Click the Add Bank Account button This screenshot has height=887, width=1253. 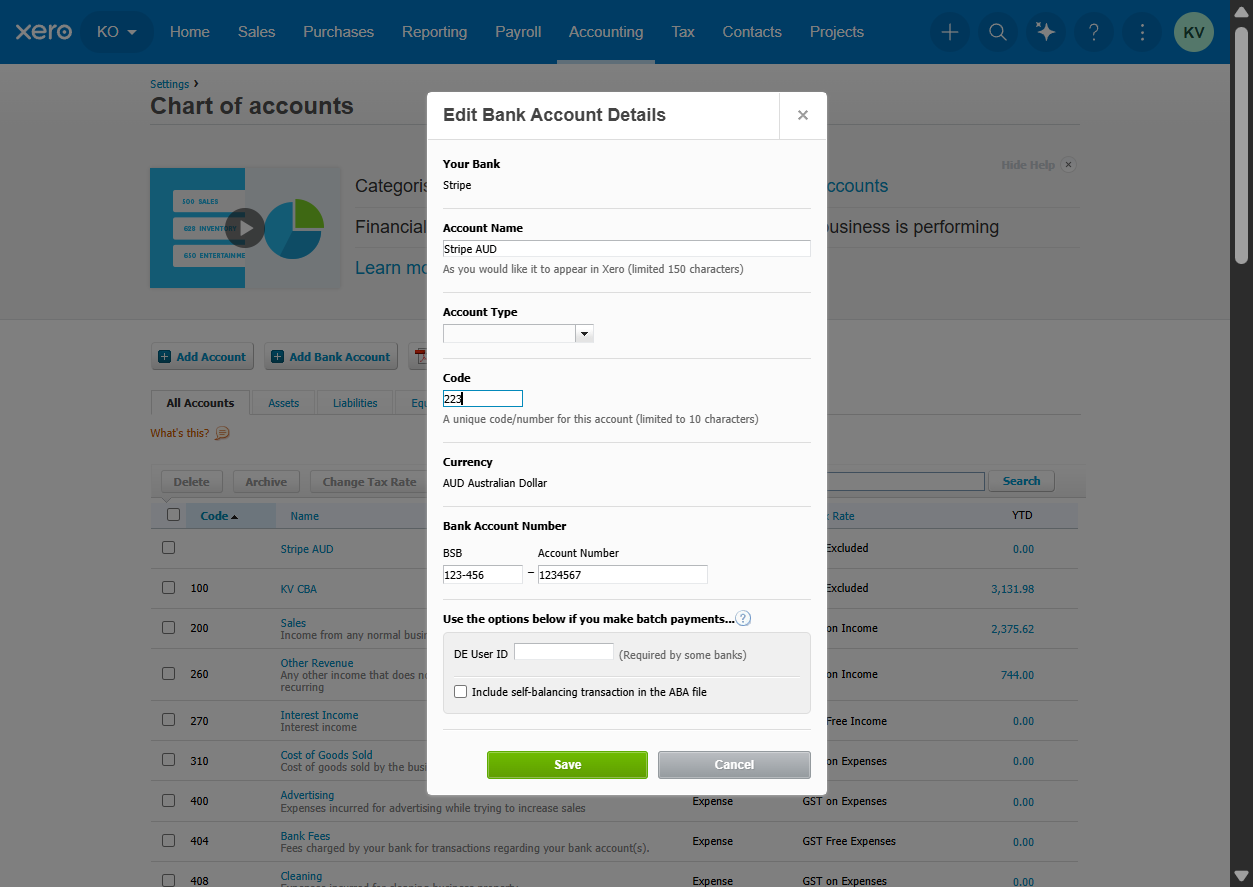[x=331, y=357]
